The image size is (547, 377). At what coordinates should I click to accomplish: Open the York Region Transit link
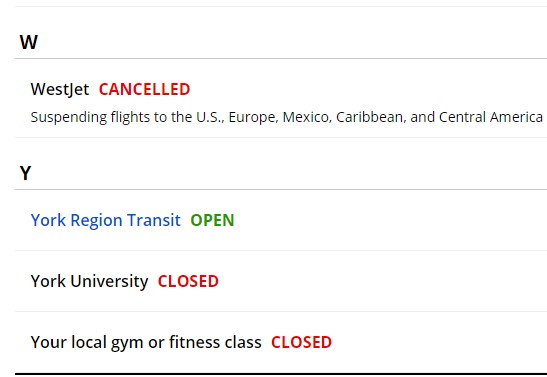pos(106,220)
